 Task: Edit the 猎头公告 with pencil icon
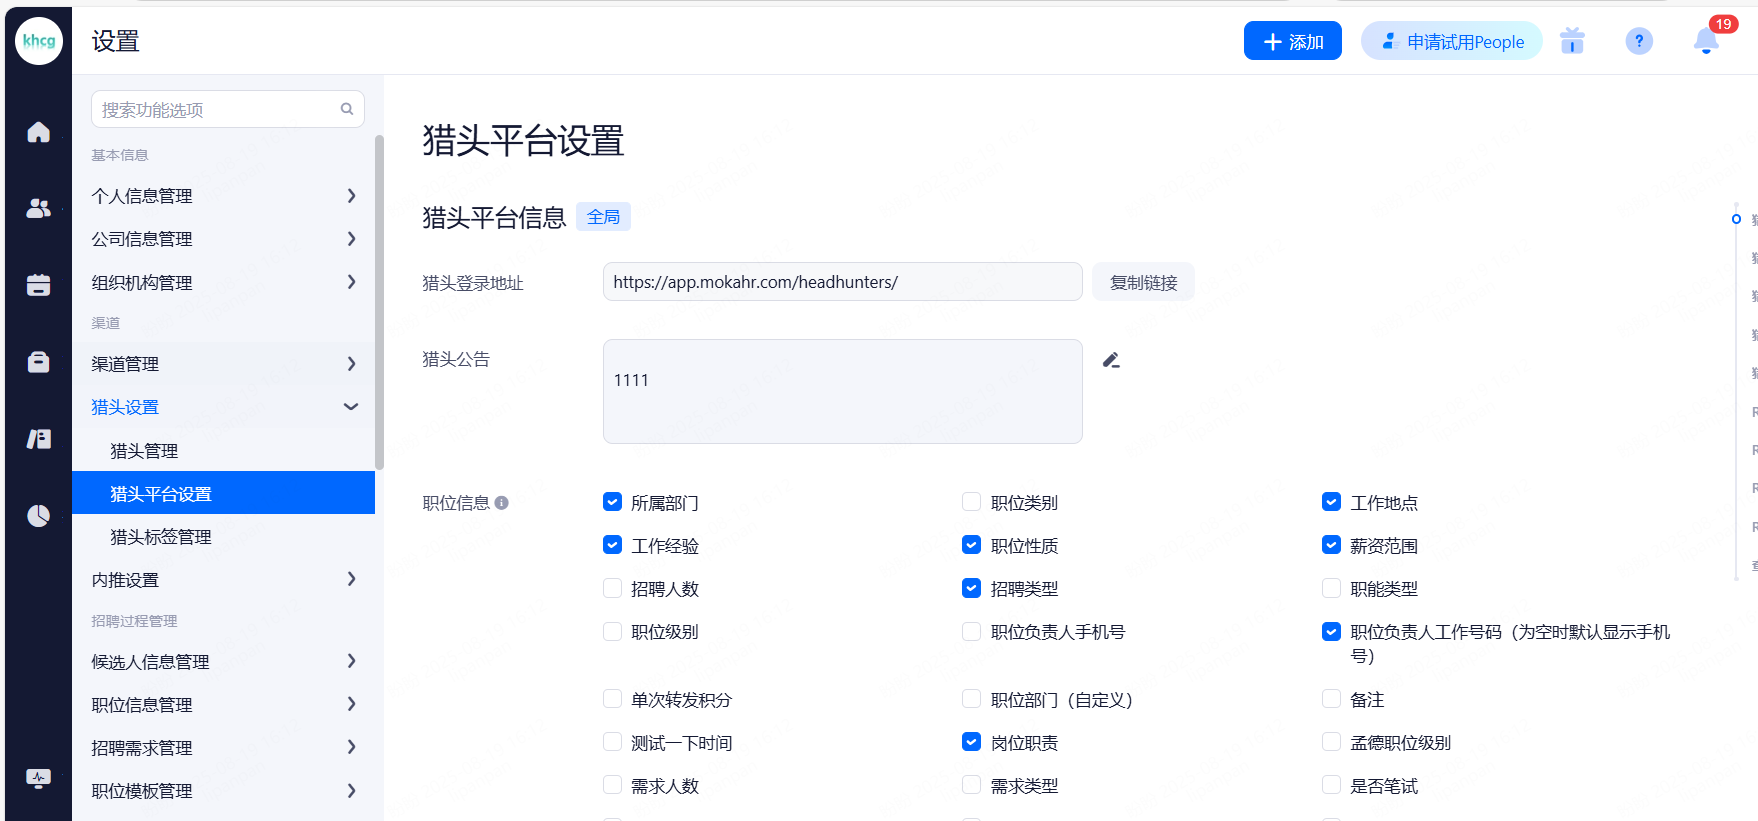(x=1111, y=360)
